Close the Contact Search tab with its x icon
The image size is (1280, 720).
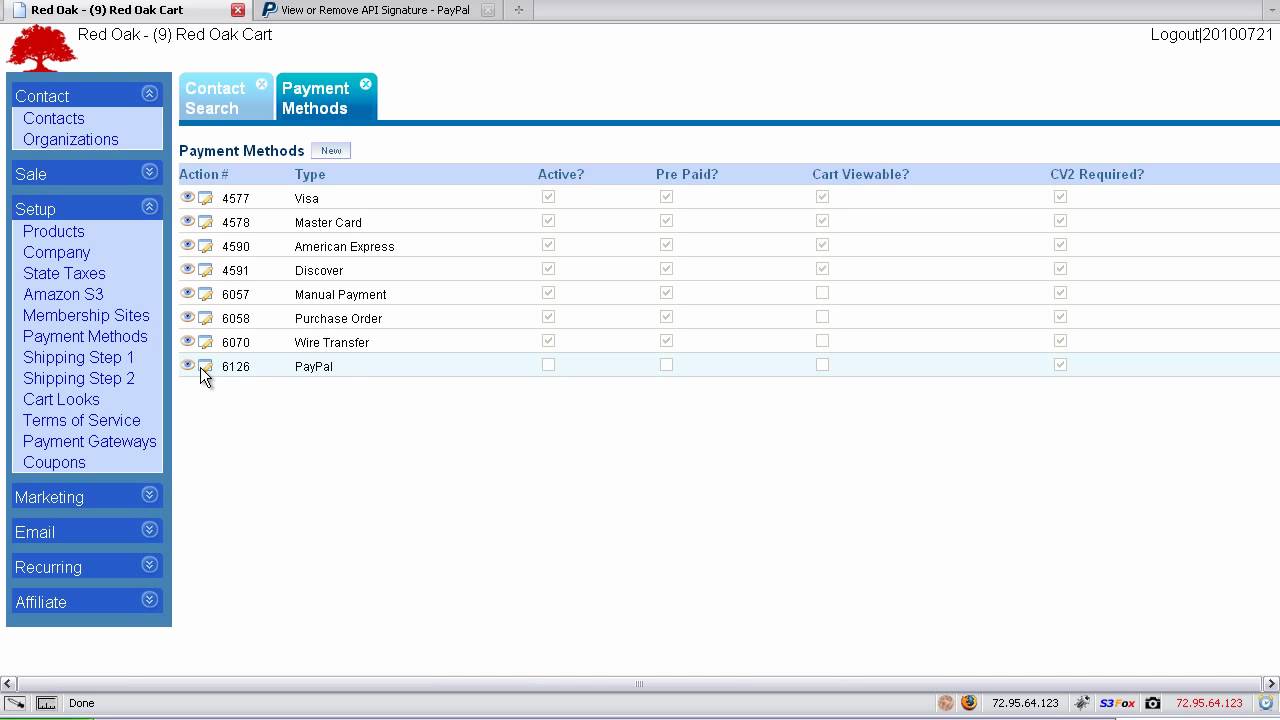[x=261, y=85]
